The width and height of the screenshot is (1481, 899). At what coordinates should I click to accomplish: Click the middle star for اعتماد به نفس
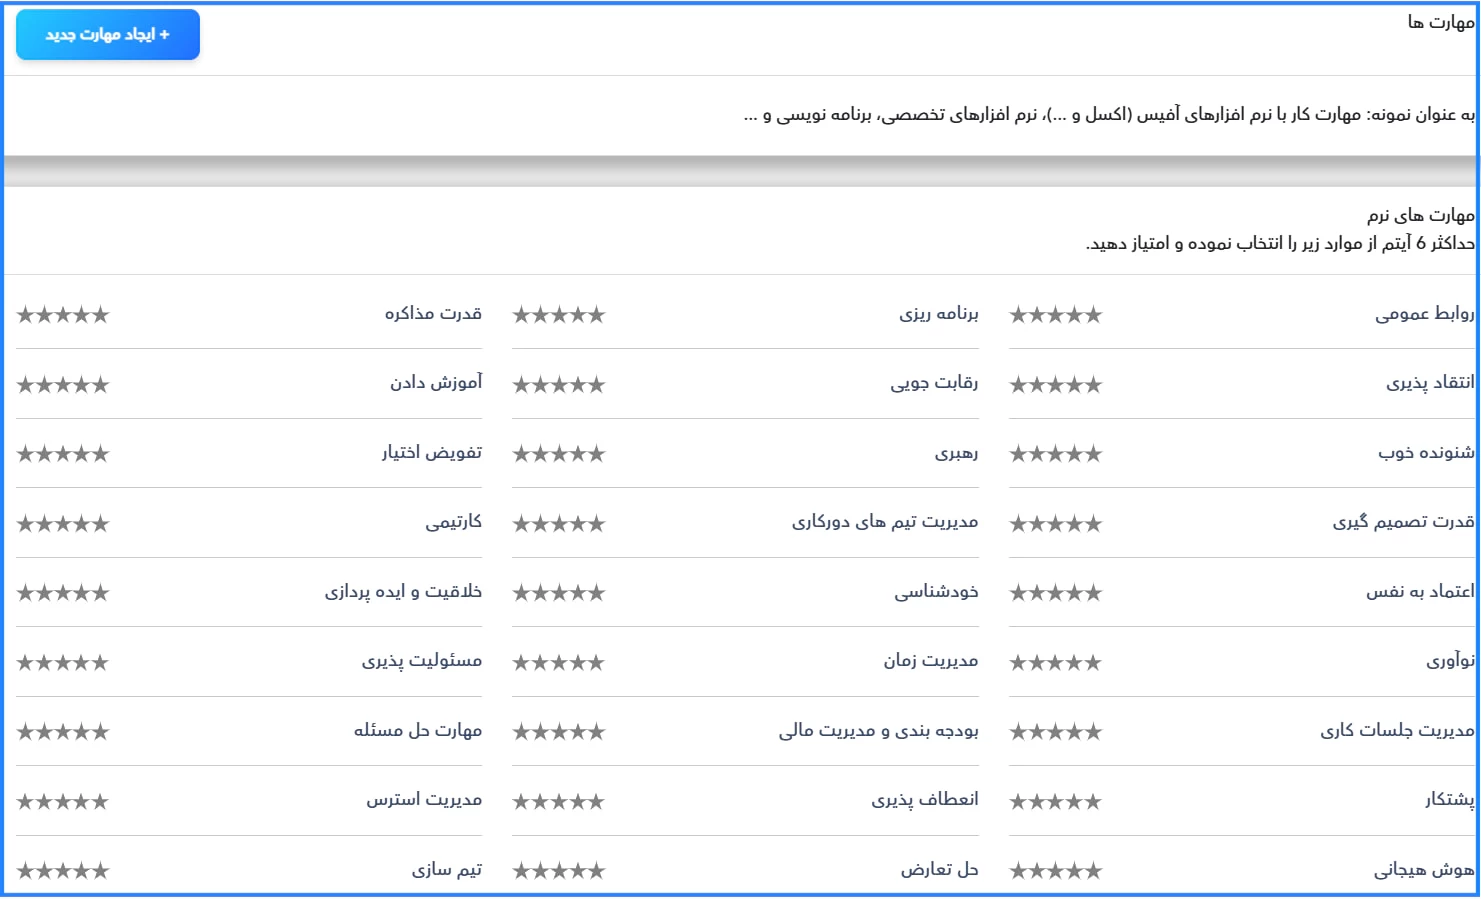[x=1055, y=593]
